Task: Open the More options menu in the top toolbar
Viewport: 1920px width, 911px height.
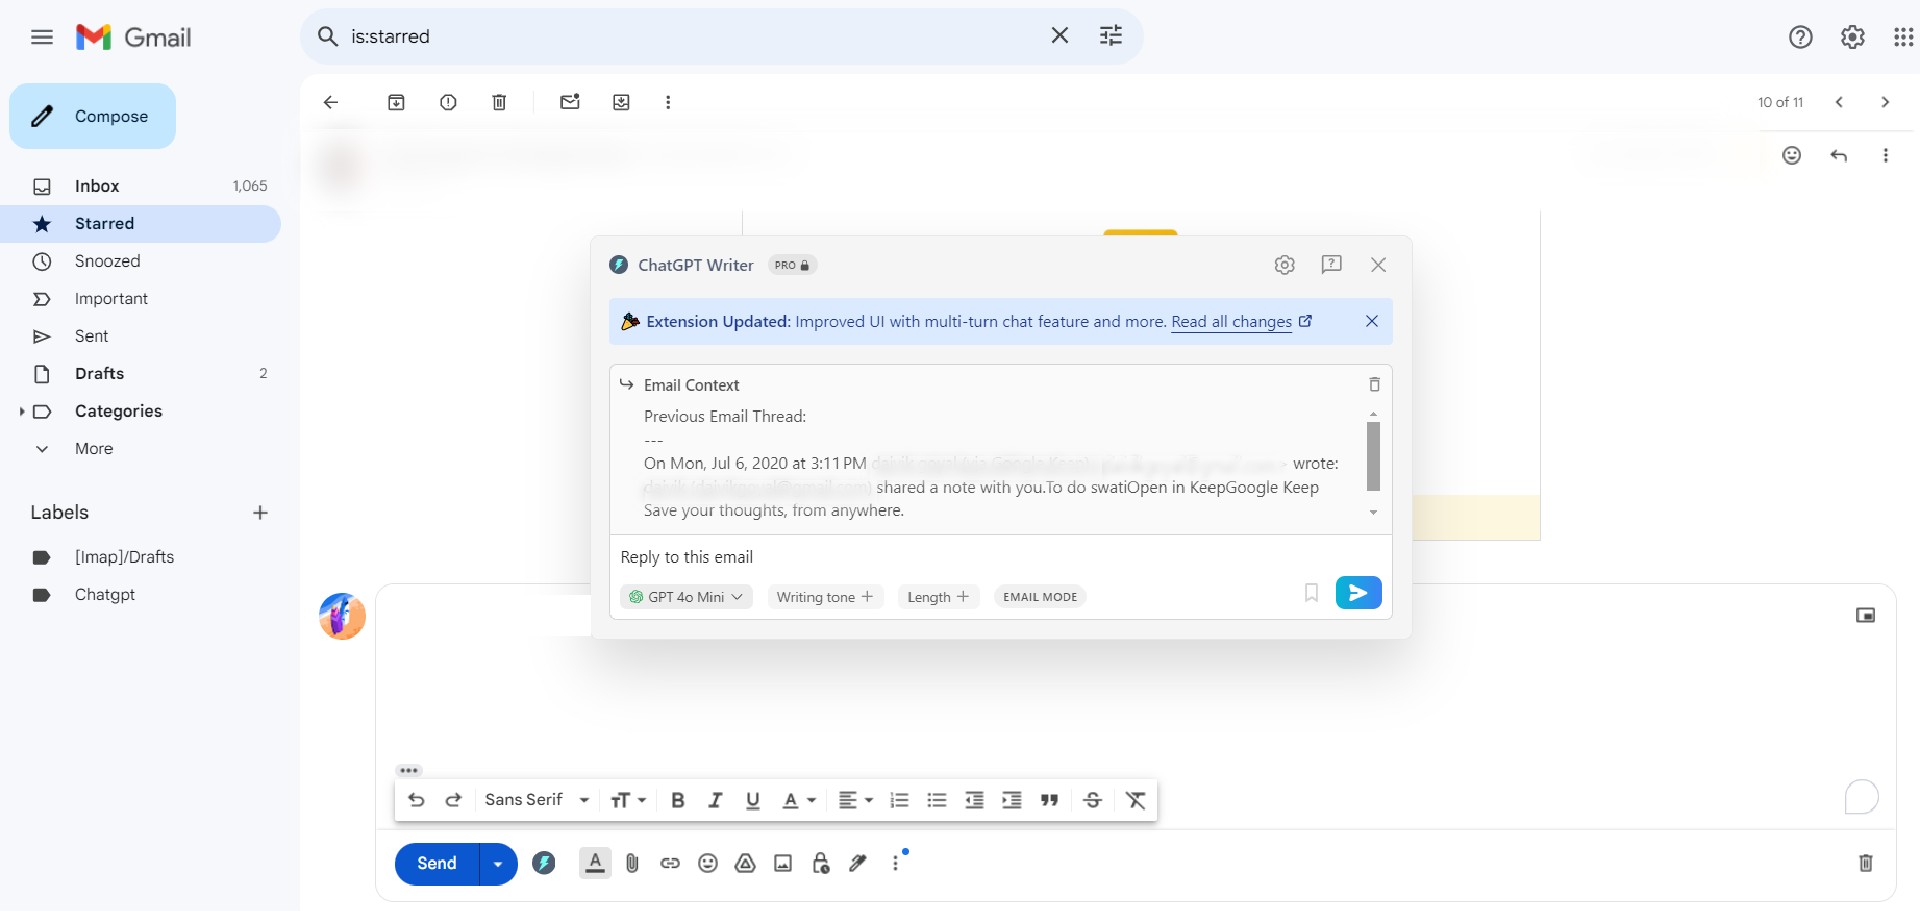Action: [x=668, y=102]
